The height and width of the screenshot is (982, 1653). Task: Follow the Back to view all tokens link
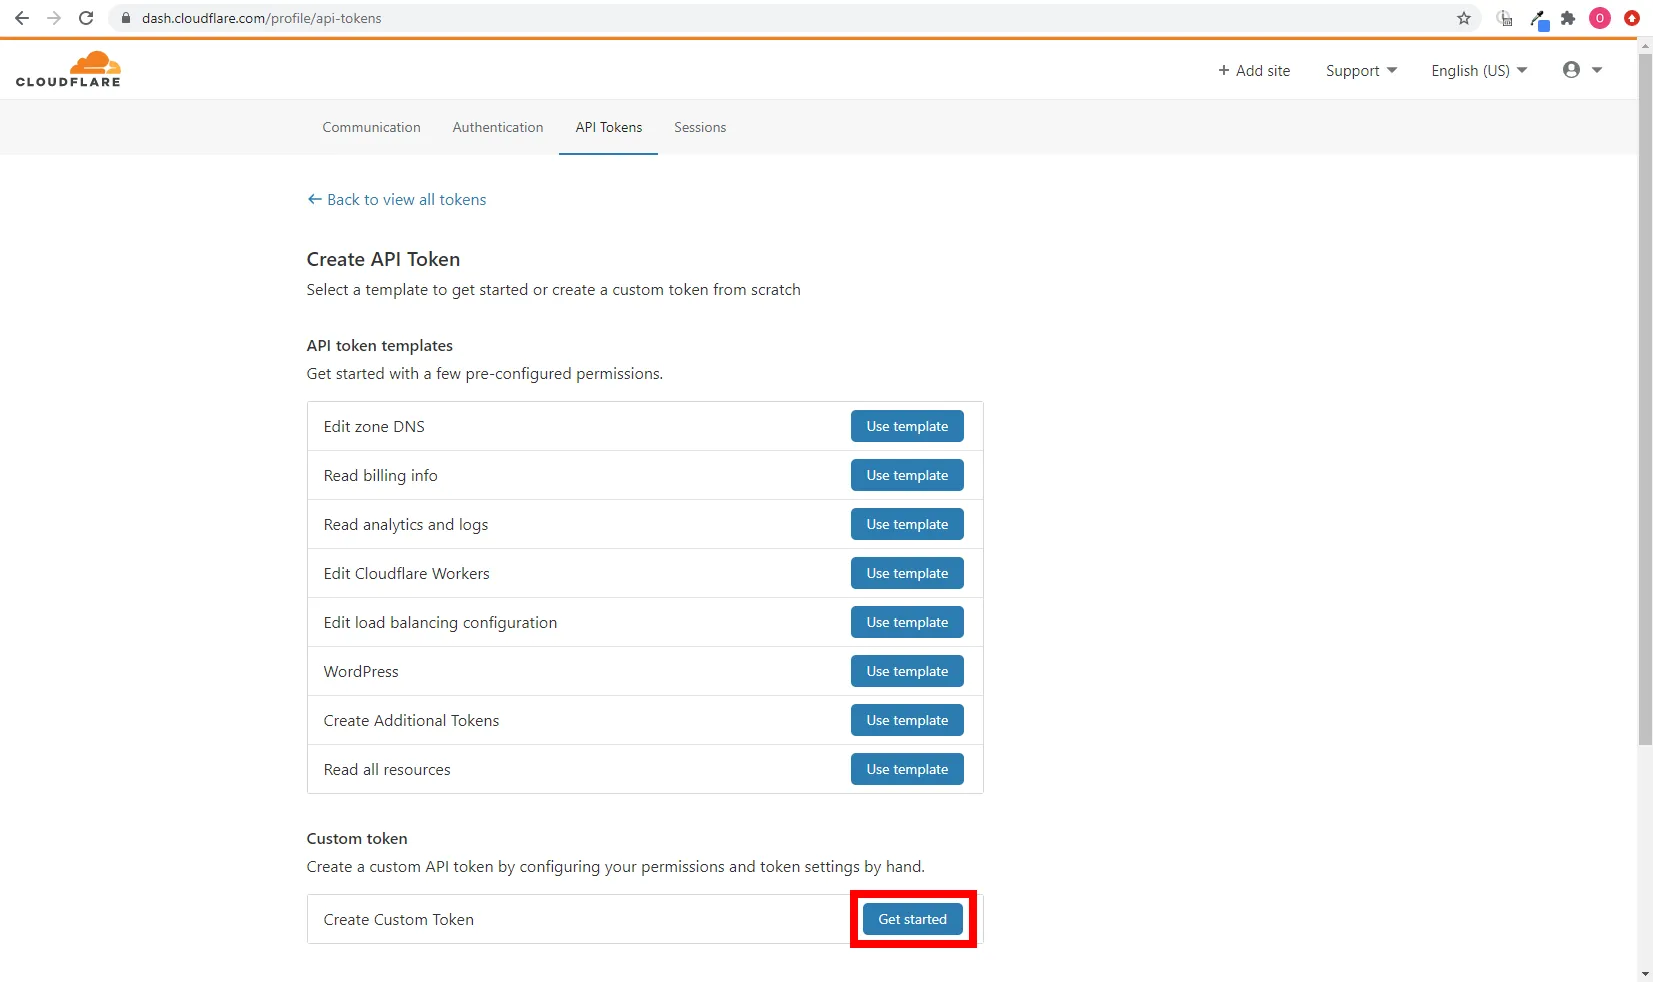pos(397,200)
